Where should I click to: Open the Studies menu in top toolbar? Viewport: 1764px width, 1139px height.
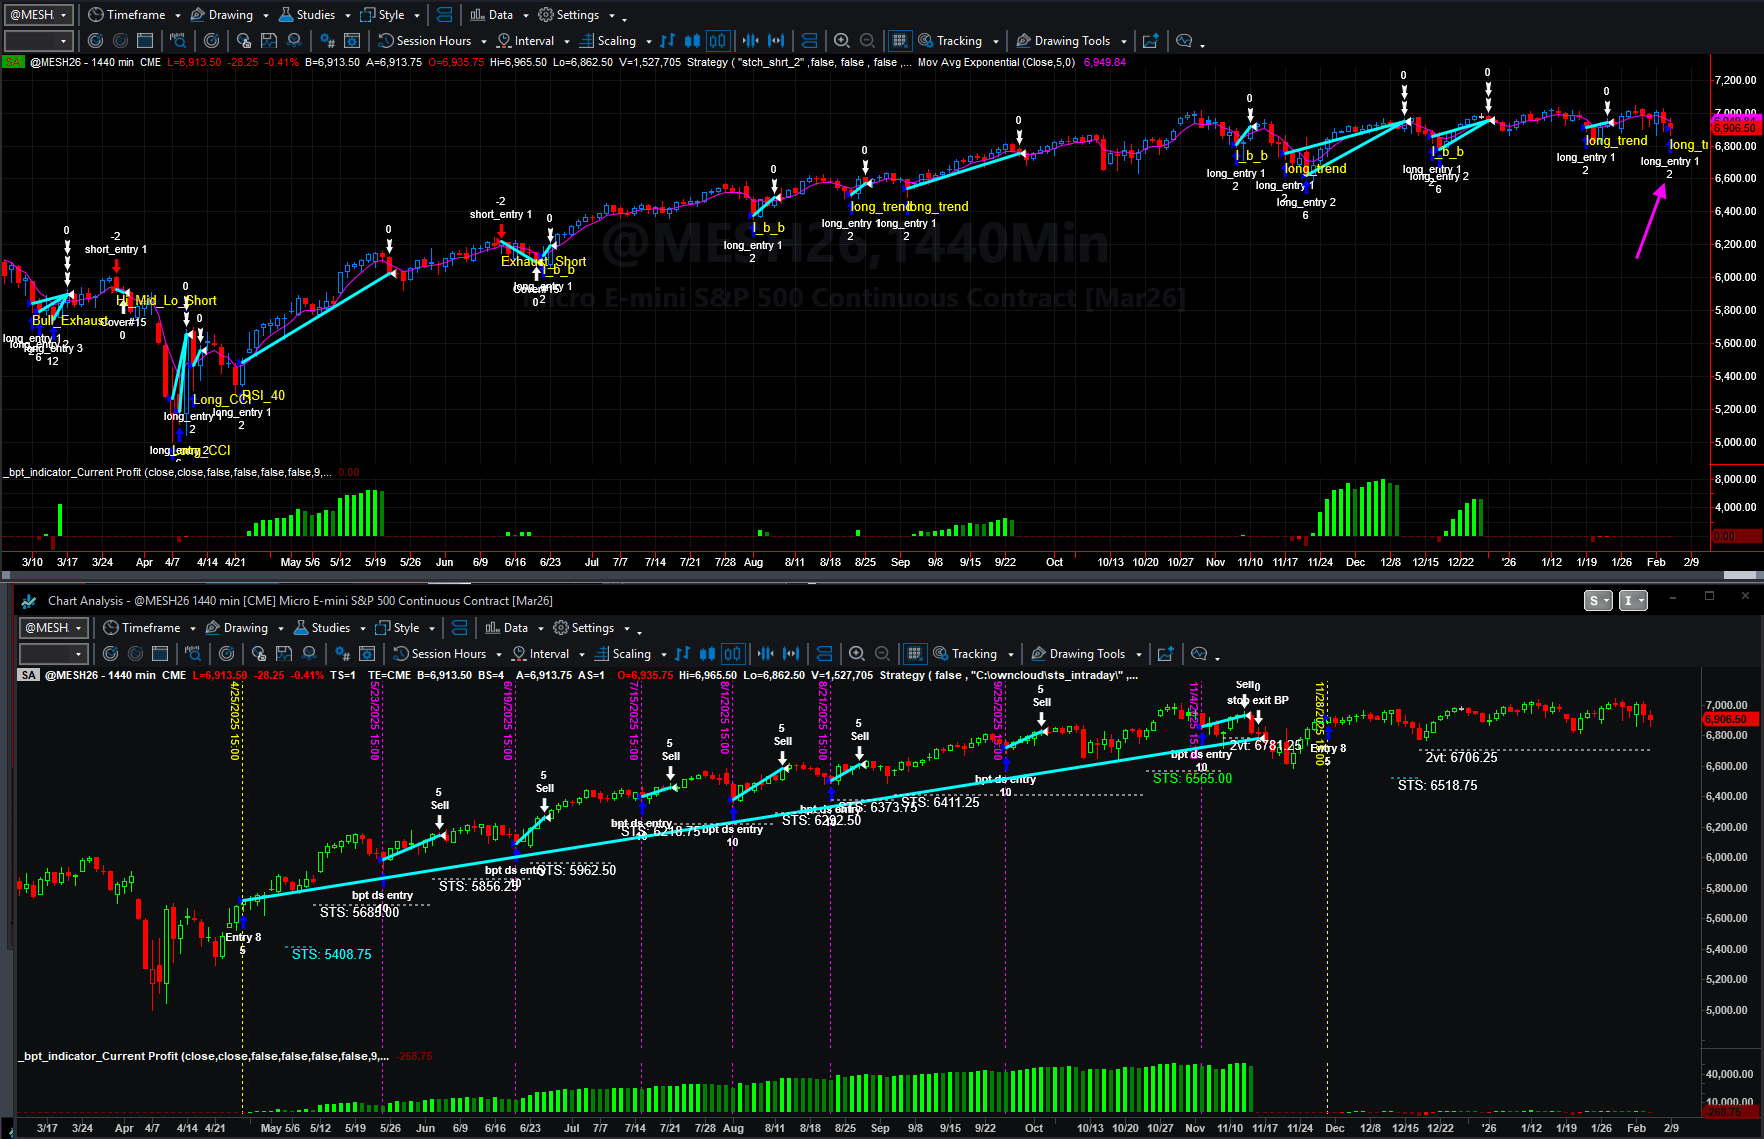click(315, 15)
